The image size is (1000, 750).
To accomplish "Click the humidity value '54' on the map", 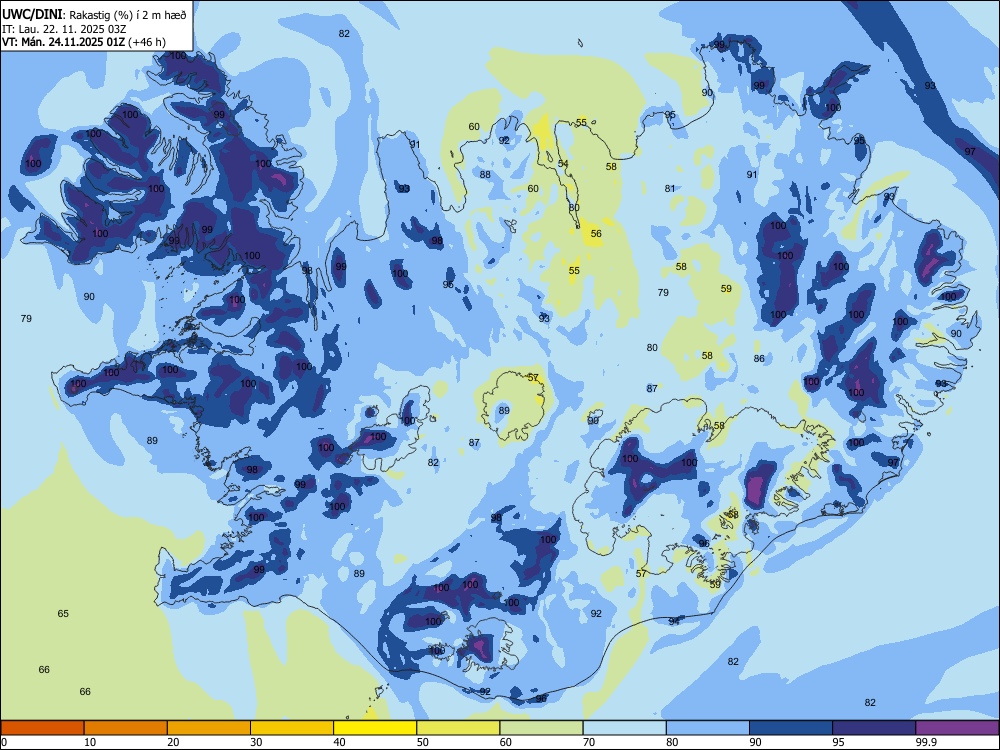I will click(x=563, y=164).
